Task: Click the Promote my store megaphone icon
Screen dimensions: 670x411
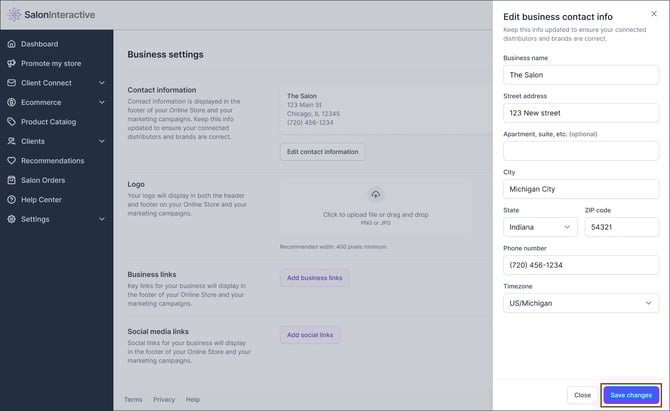Action: pos(12,63)
